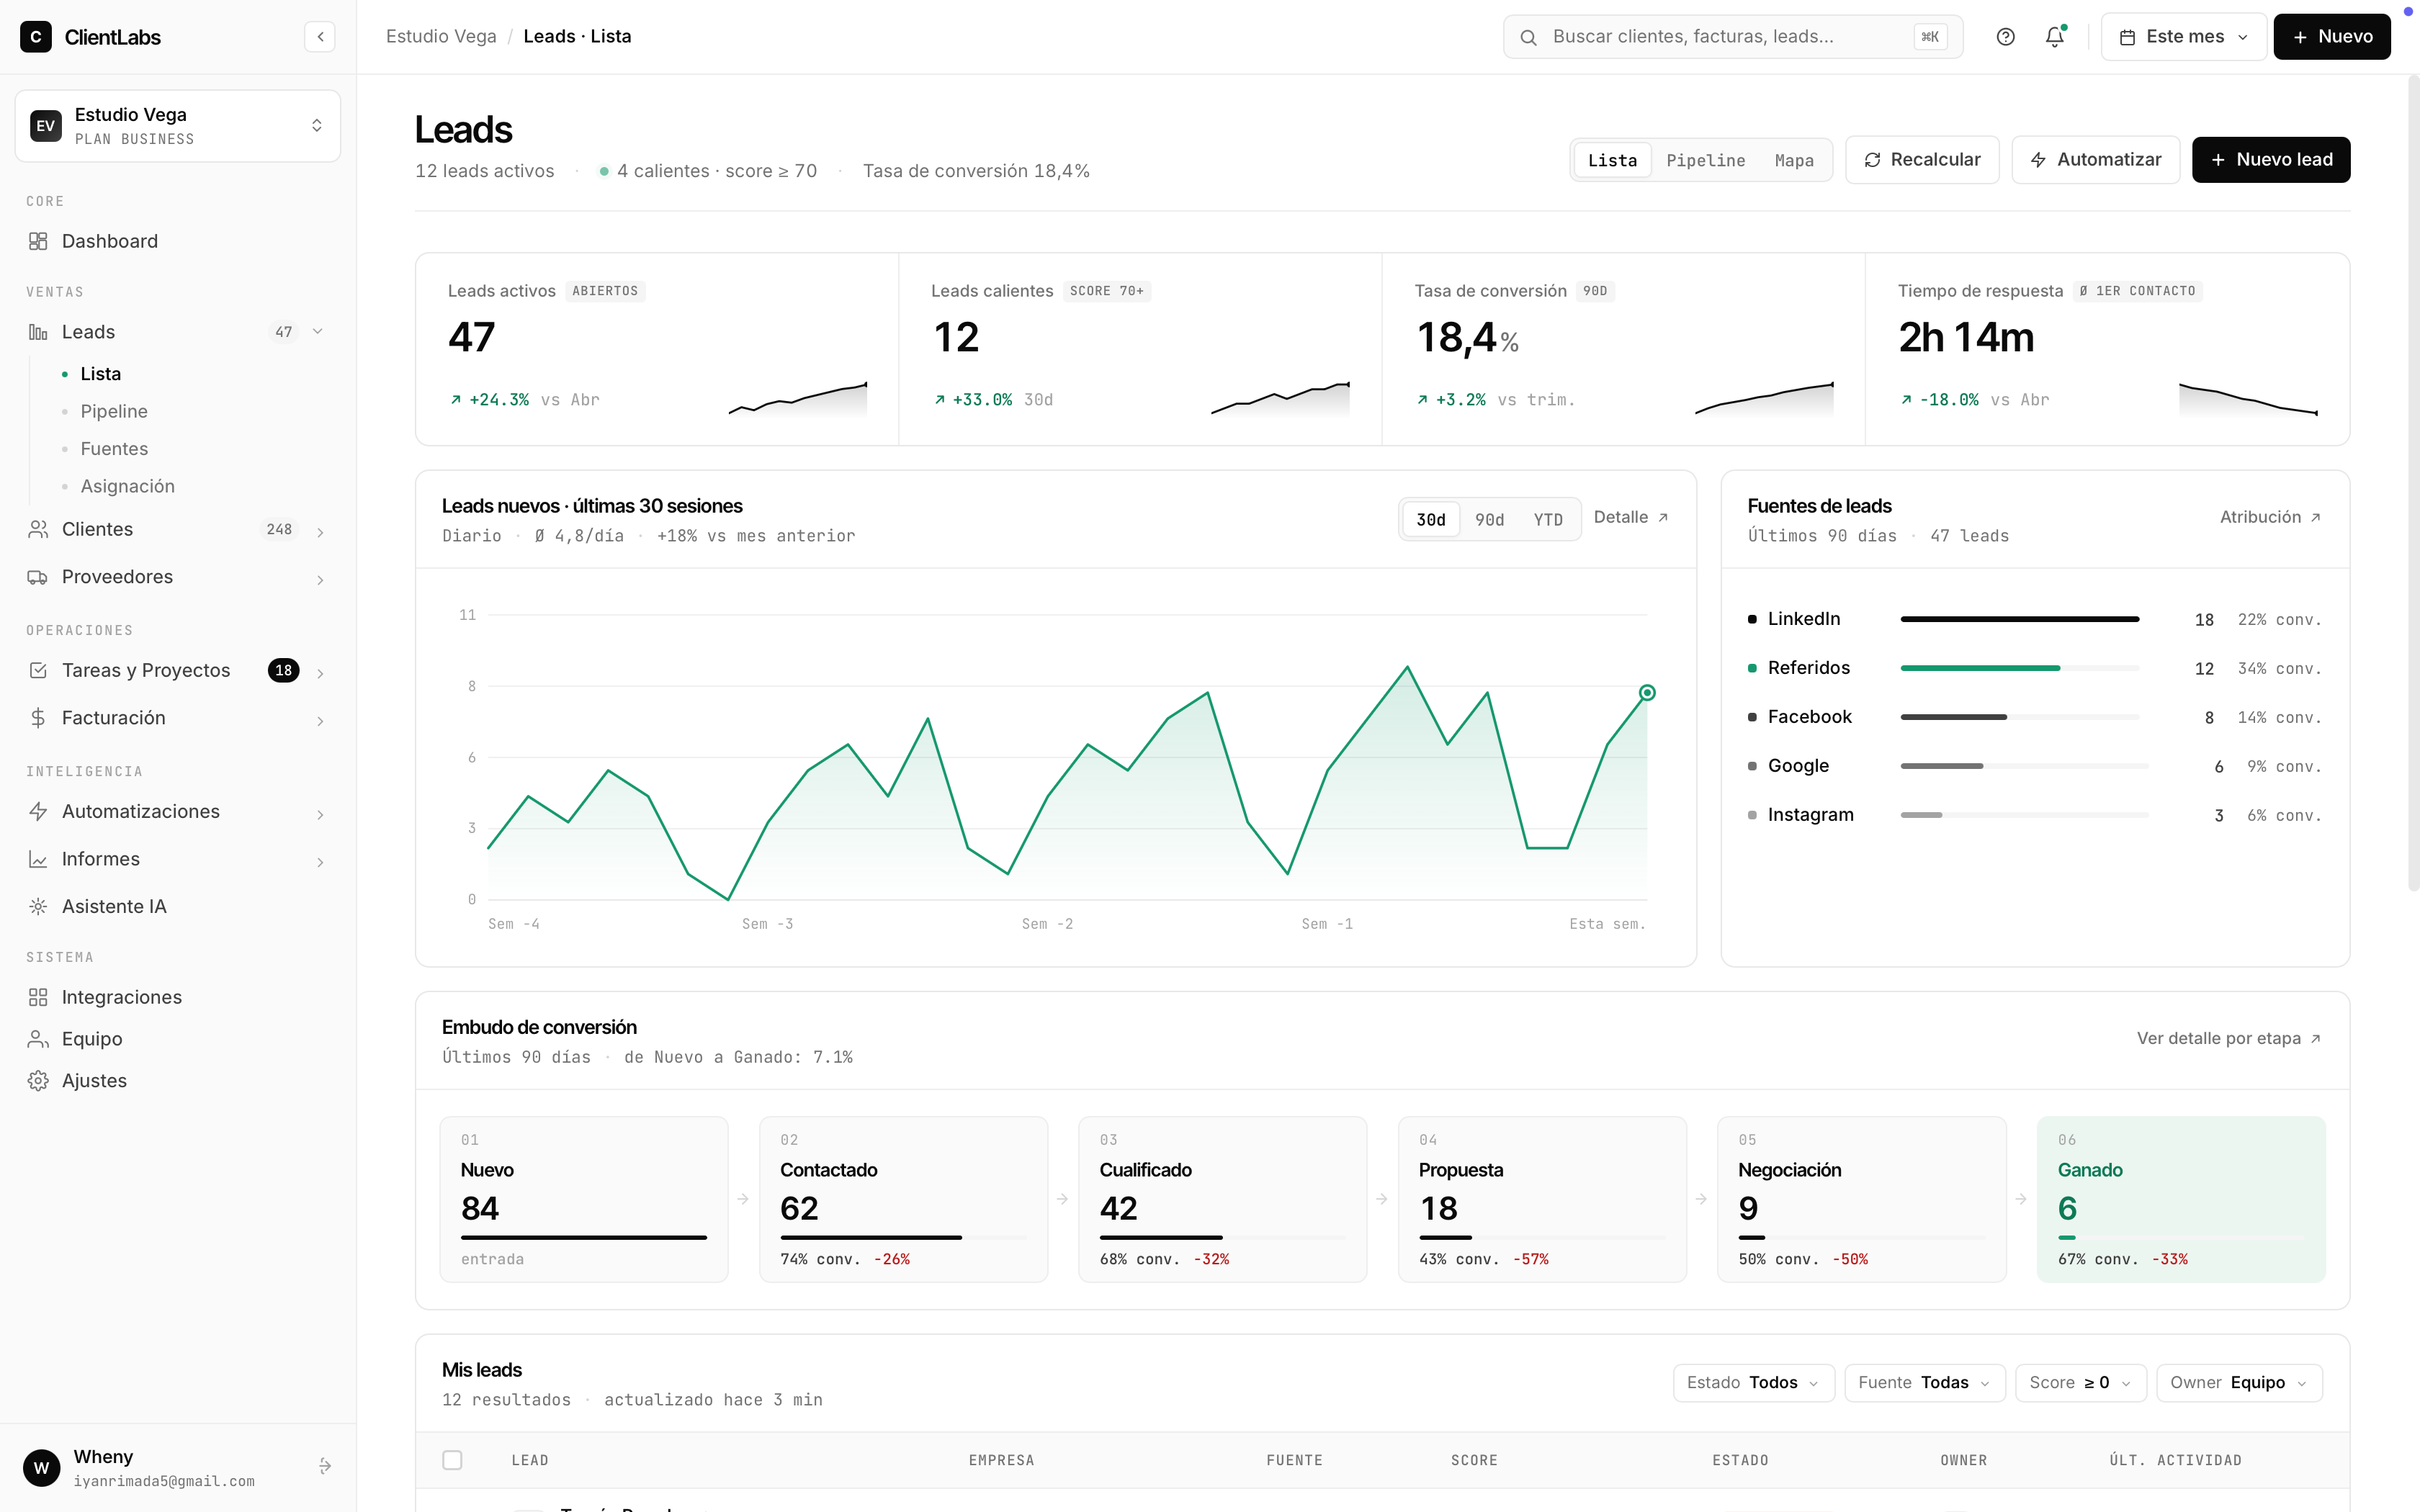The image size is (2420, 1512).
Task: Tick the select-all checkbox in leads table
Action: pyautogui.click(x=452, y=1460)
